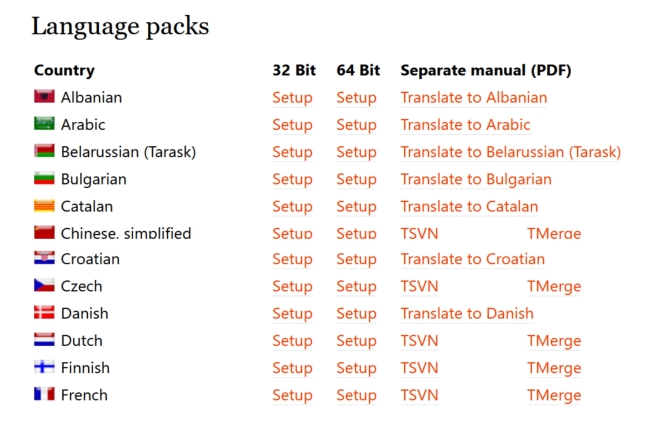Open the Translate to Catalan link

click(469, 207)
